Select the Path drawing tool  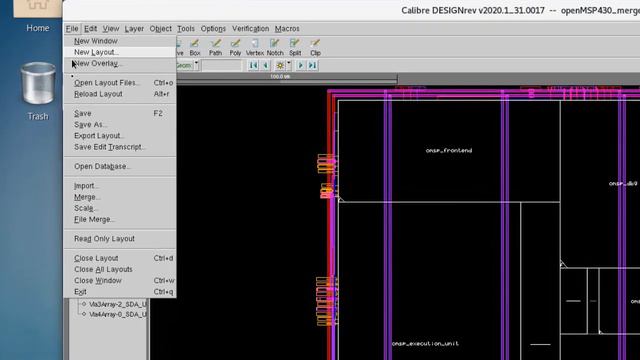[215, 47]
